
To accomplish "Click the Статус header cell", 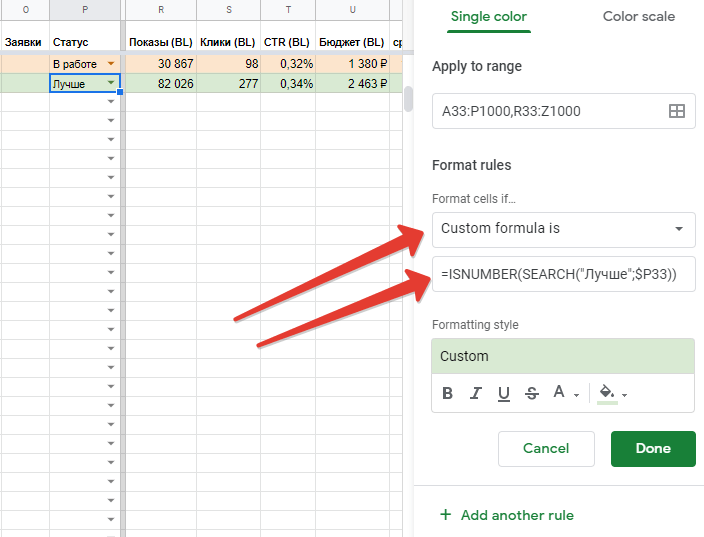I will (85, 38).
